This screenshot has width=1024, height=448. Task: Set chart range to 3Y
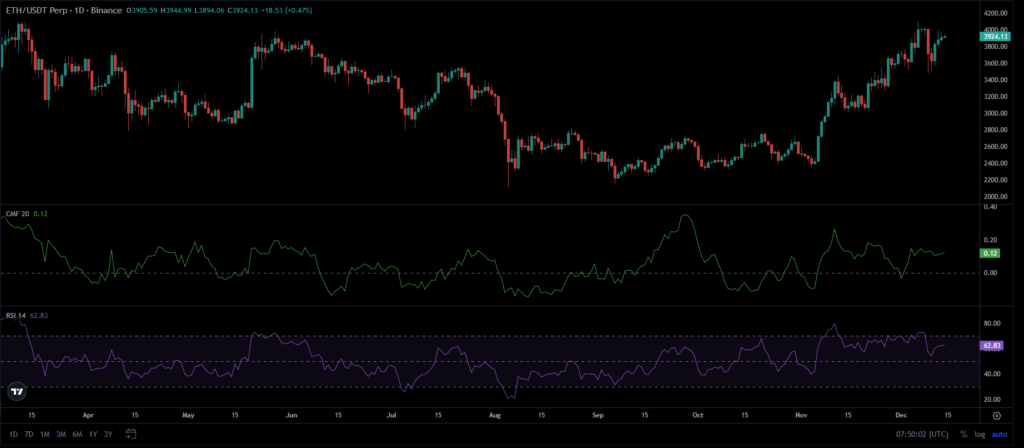coord(108,434)
